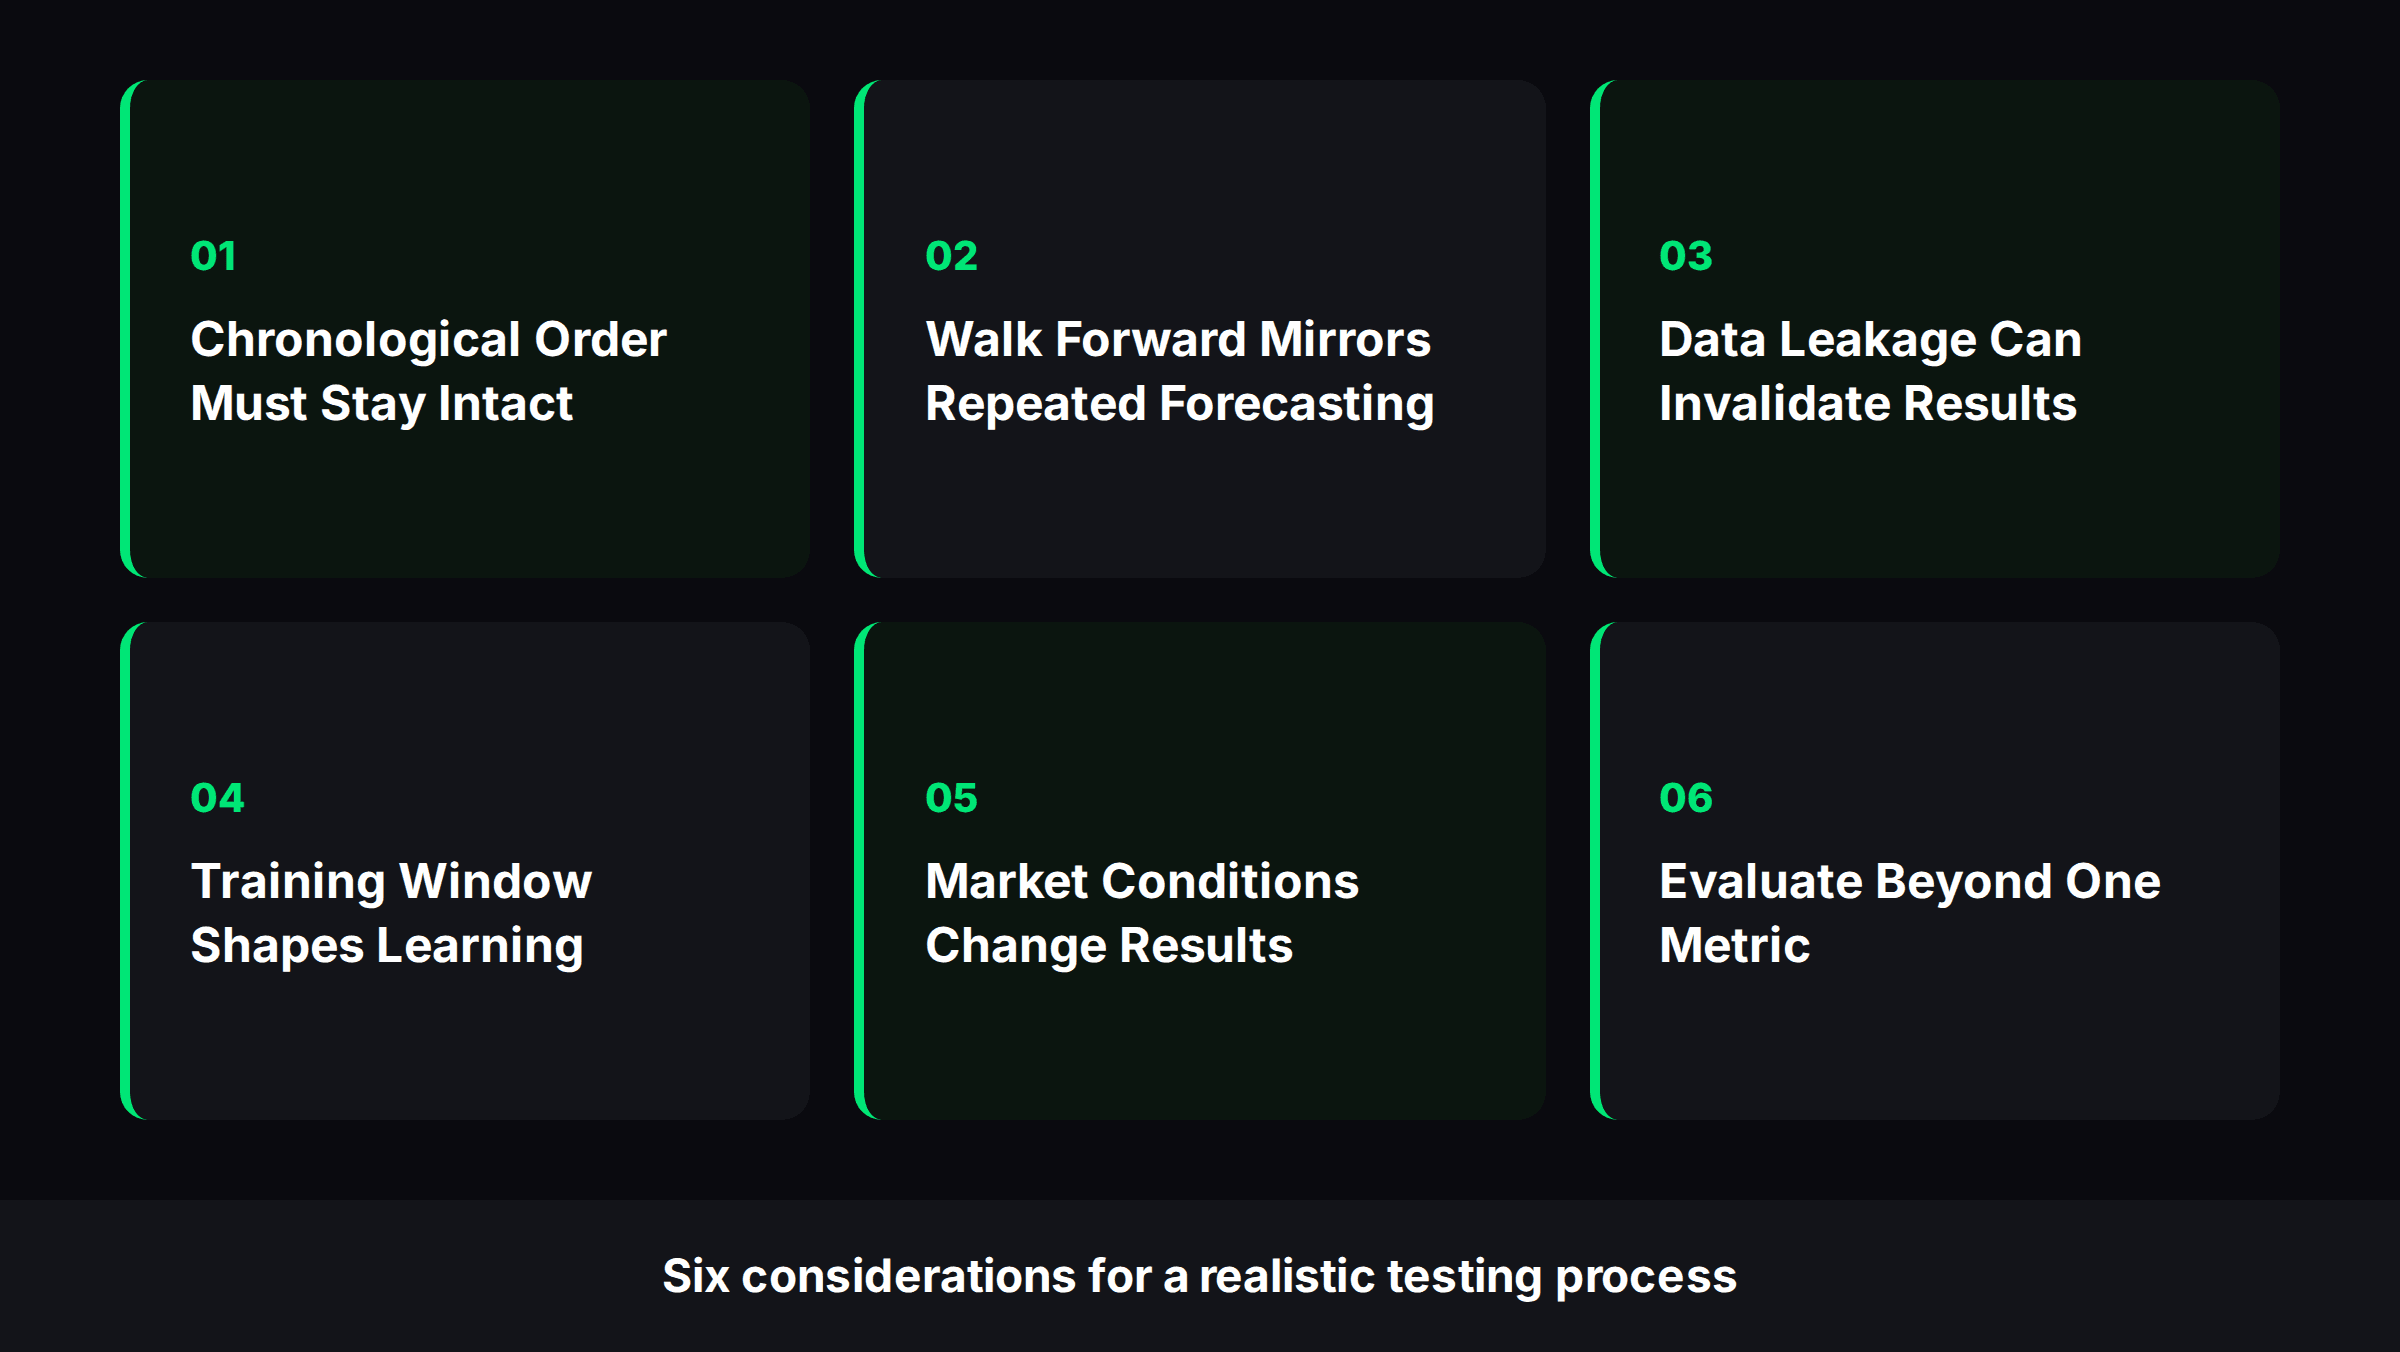Click the word 'Metric' in card 06

coord(1735,945)
